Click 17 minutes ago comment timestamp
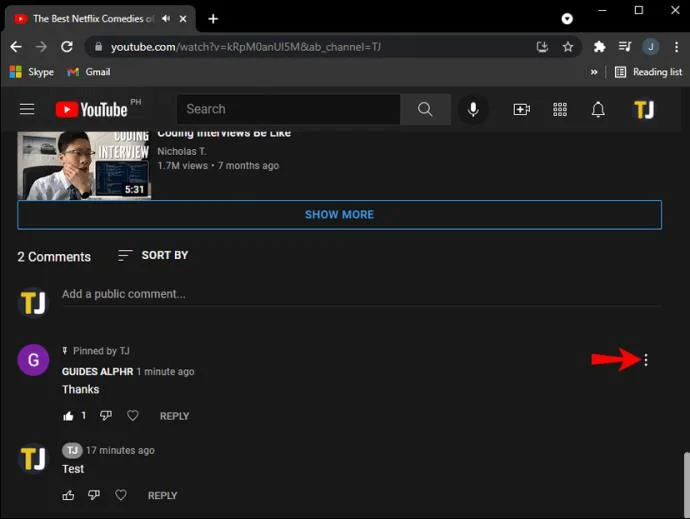Viewport: 690px width, 519px height. coord(120,451)
